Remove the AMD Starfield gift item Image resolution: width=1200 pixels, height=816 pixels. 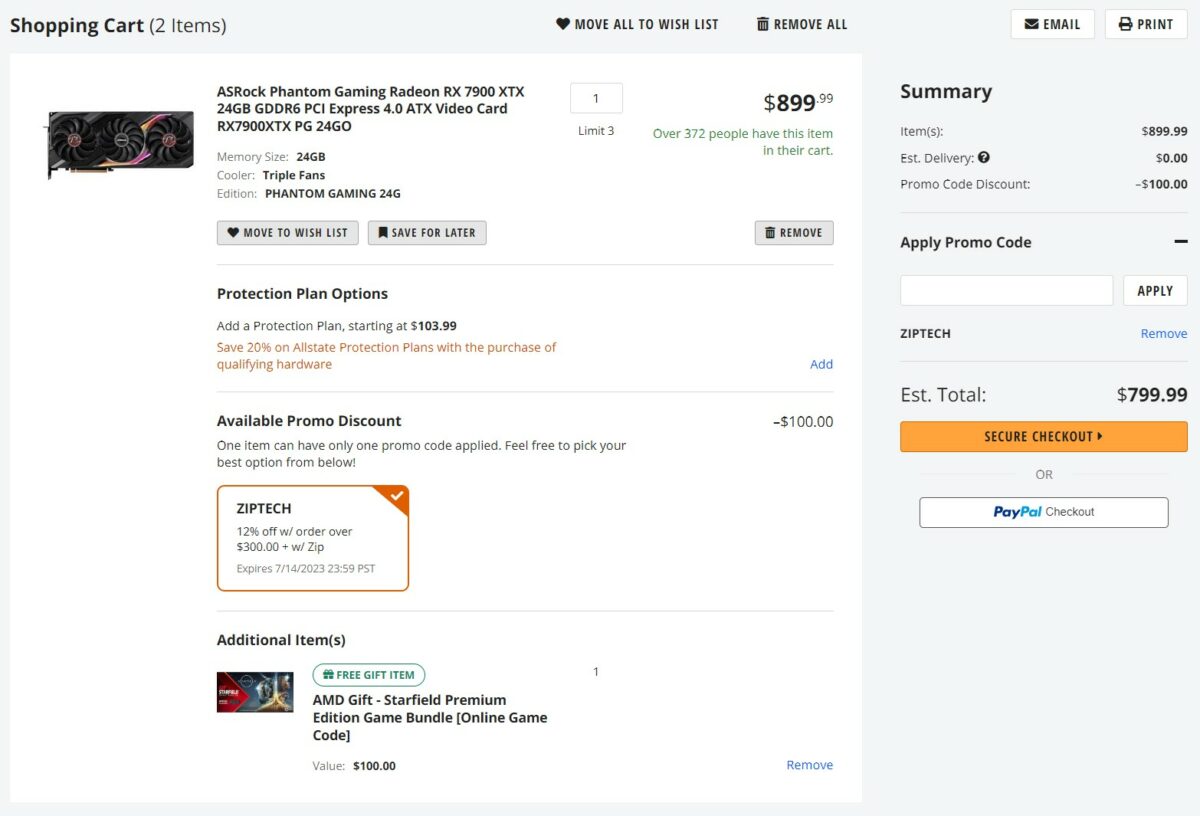pyautogui.click(x=809, y=765)
